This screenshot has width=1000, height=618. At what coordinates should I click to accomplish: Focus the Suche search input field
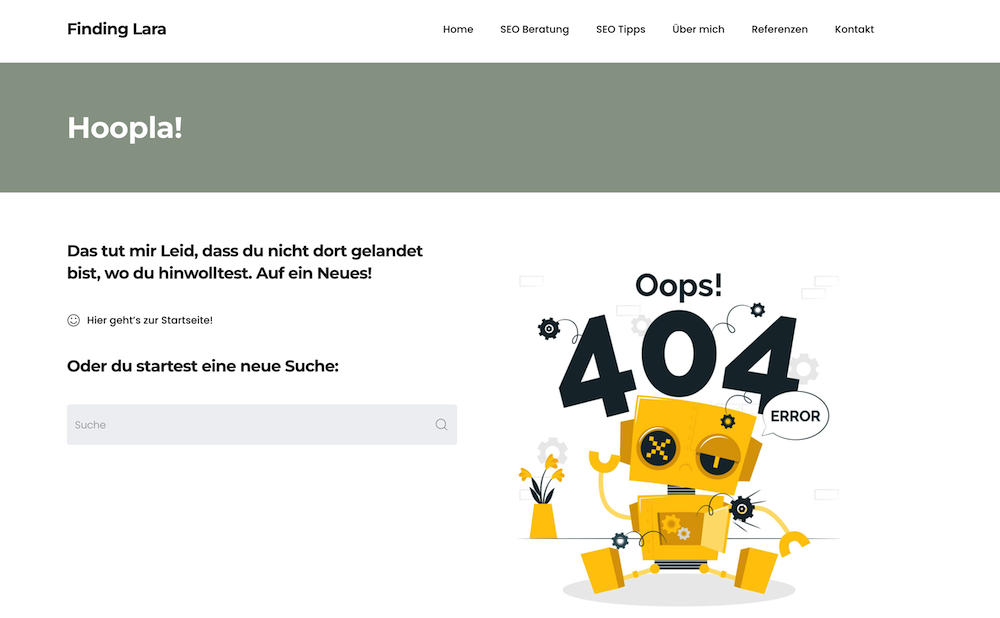250,425
